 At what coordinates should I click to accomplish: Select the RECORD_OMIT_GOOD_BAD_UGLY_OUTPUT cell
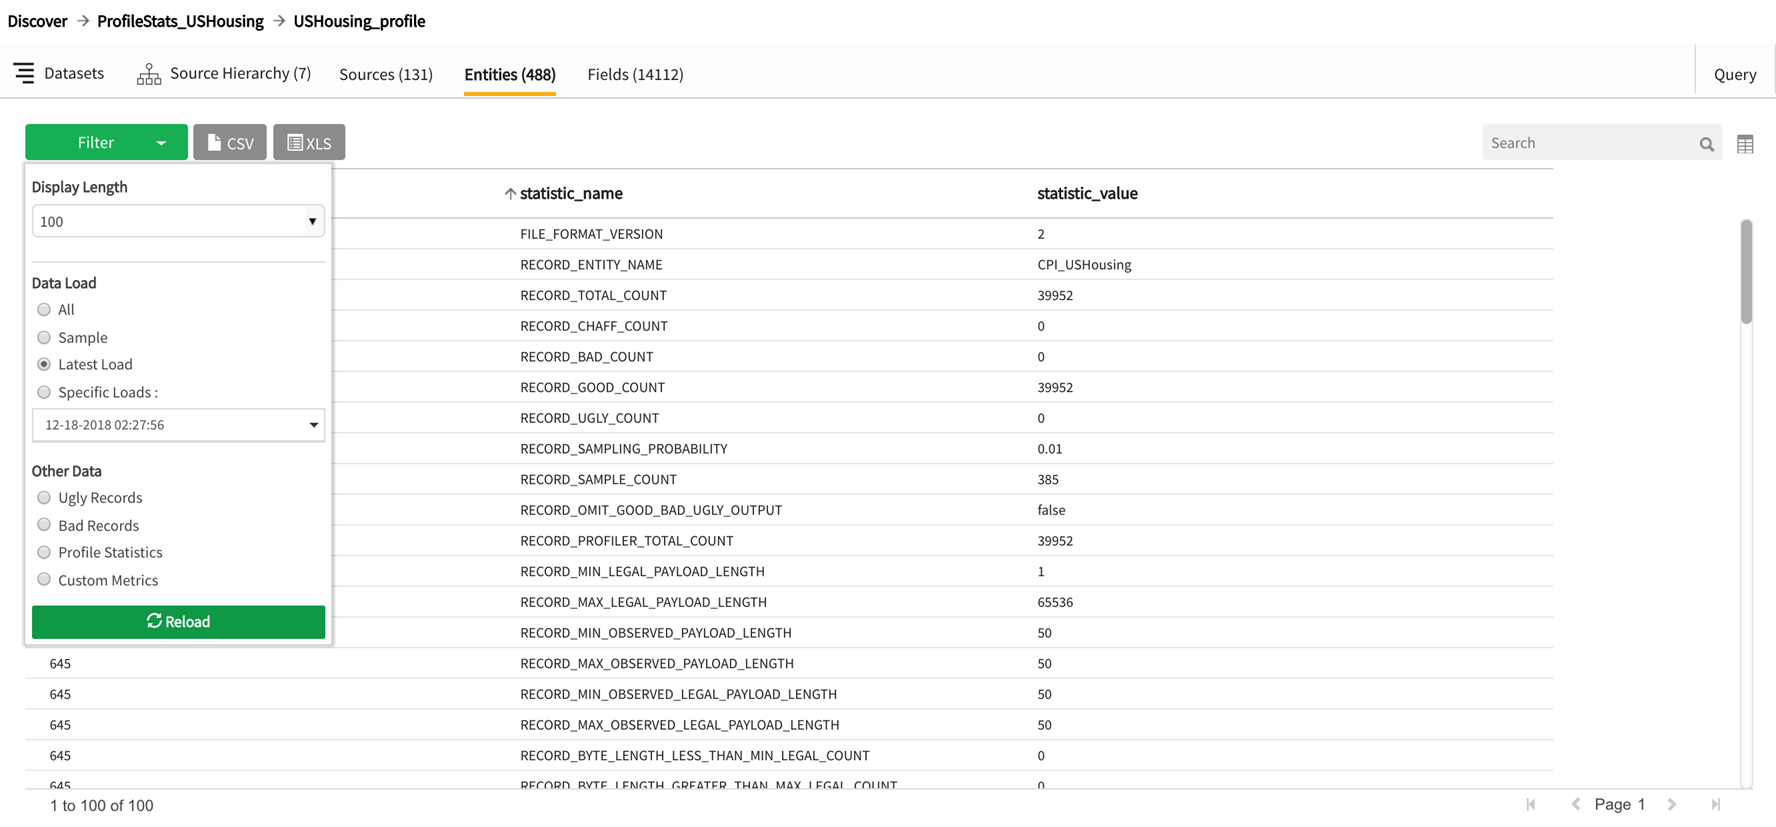[x=651, y=510]
